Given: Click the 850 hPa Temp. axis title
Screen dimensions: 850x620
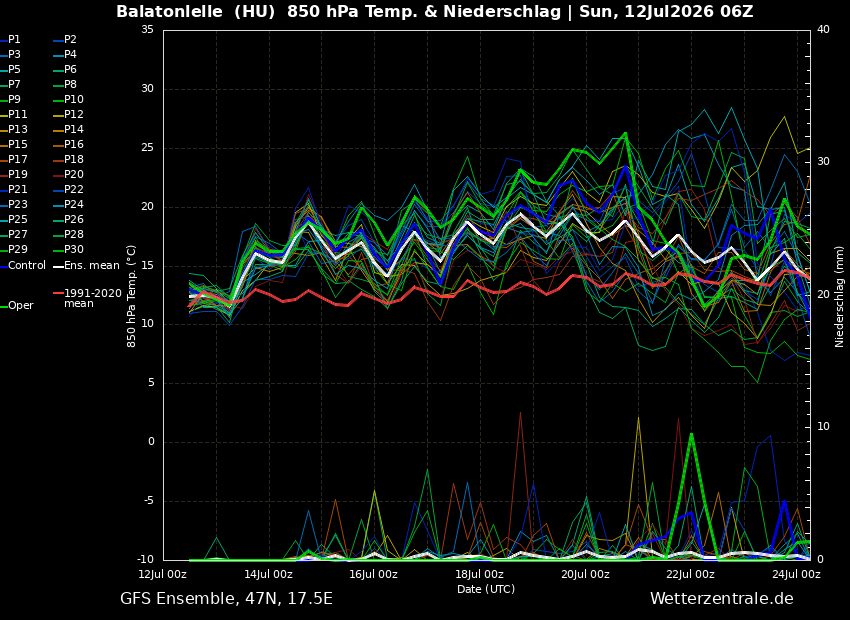Looking at the screenshot, I should coord(131,296).
